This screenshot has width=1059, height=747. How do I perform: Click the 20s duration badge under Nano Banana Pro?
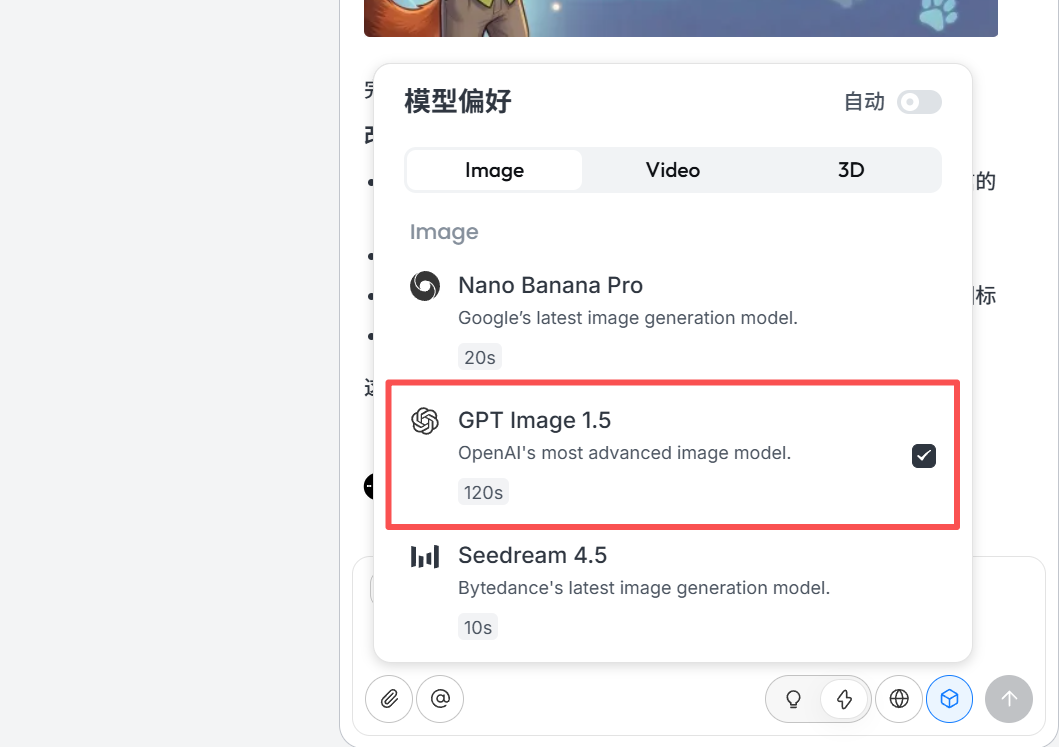[478, 356]
